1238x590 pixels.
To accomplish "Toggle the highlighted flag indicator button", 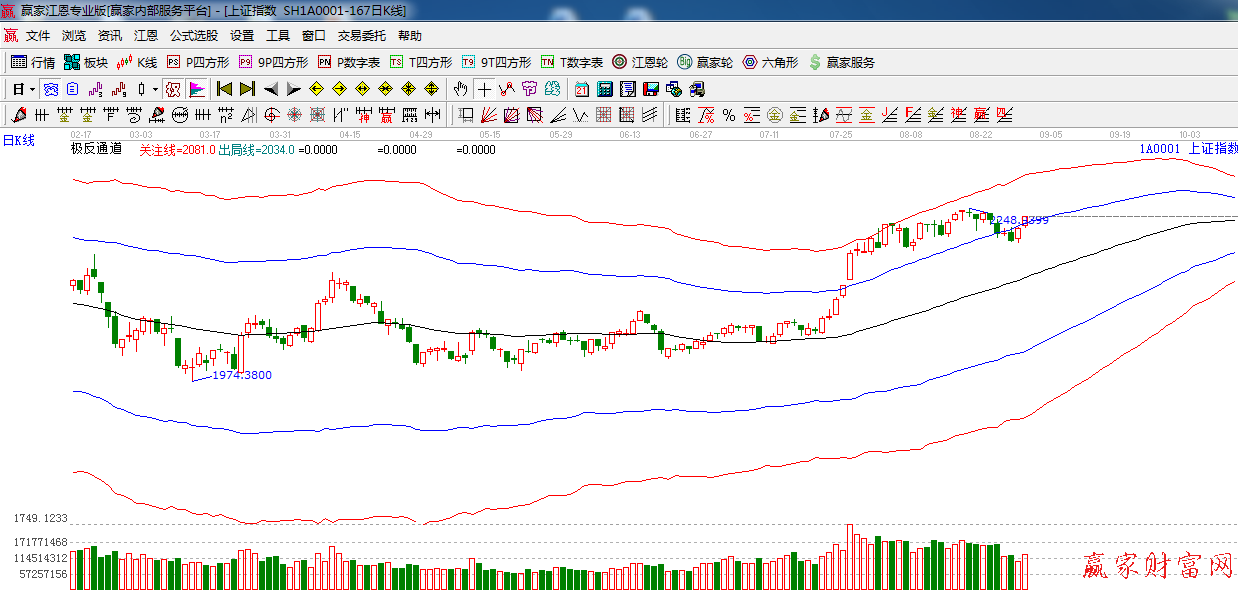I will point(196,89).
